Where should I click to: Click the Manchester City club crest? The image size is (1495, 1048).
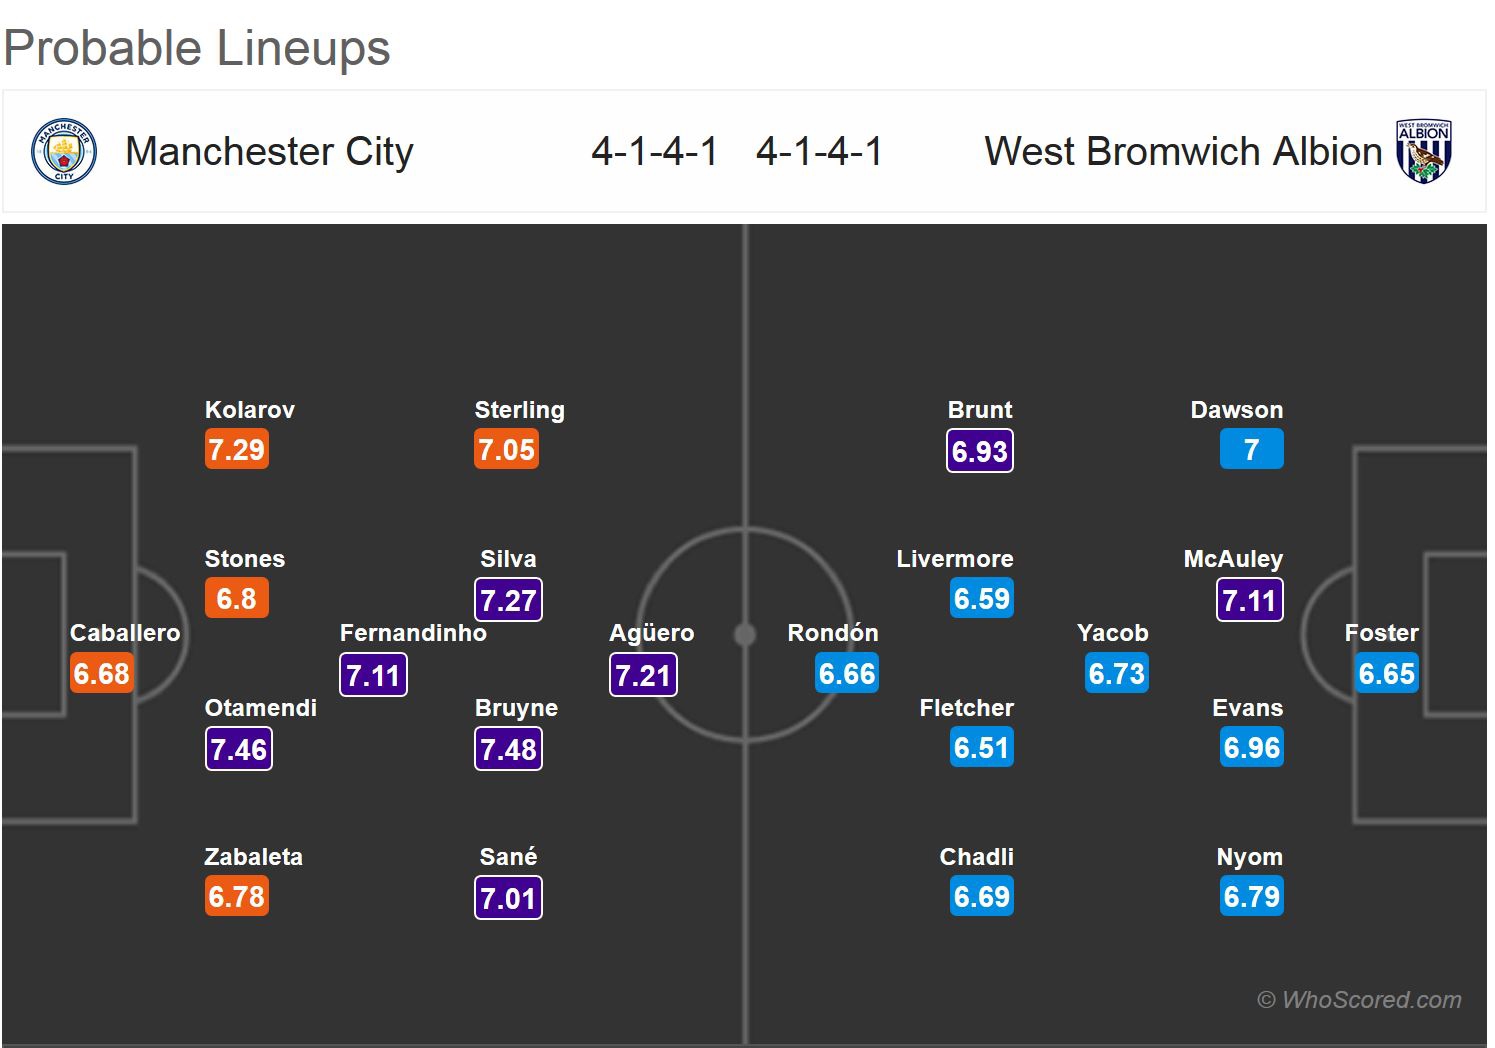pos(64,152)
